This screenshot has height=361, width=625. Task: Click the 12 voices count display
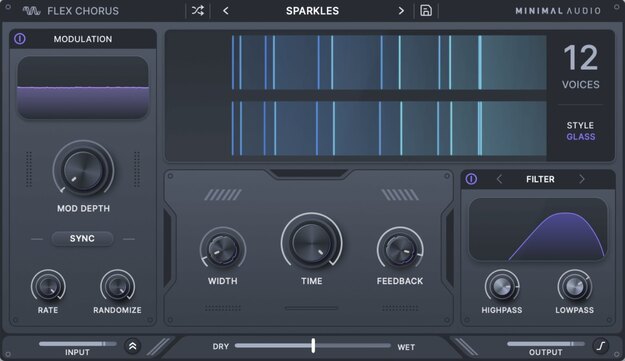point(581,58)
